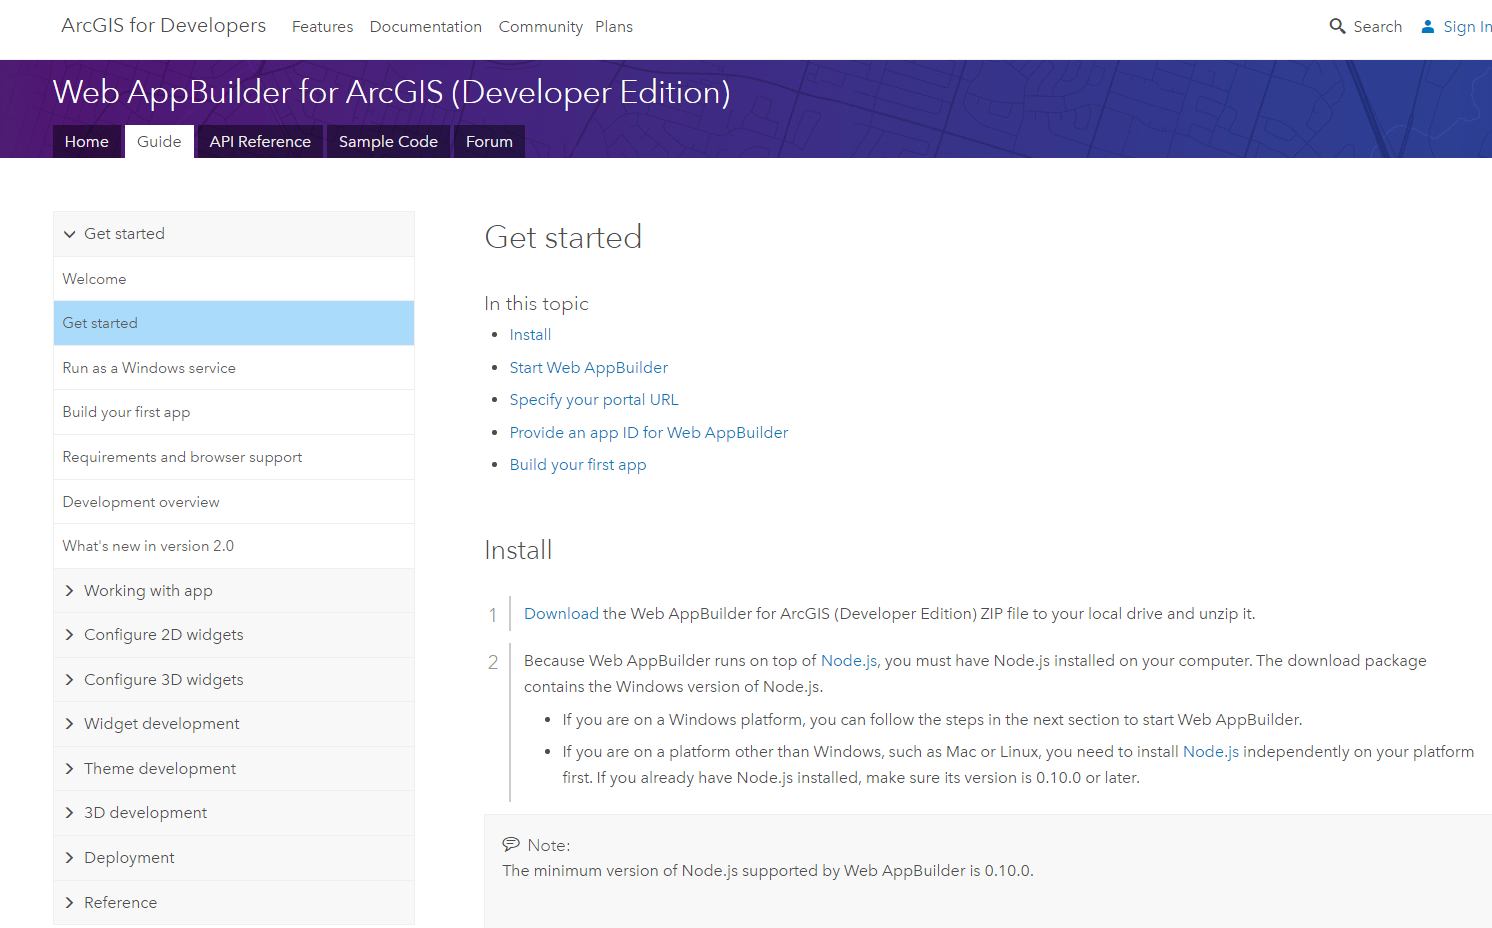
Task: Click the Sign In link
Action: [1467, 27]
